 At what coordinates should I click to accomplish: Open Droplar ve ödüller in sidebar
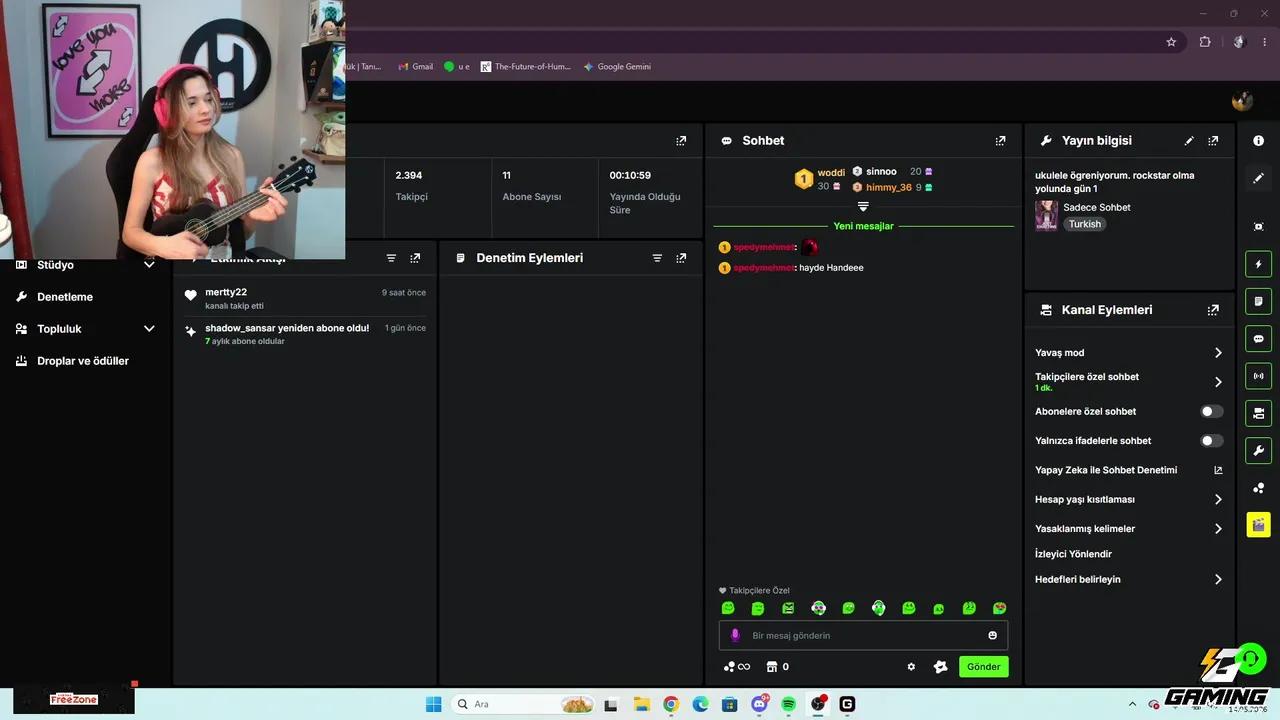pos(83,361)
